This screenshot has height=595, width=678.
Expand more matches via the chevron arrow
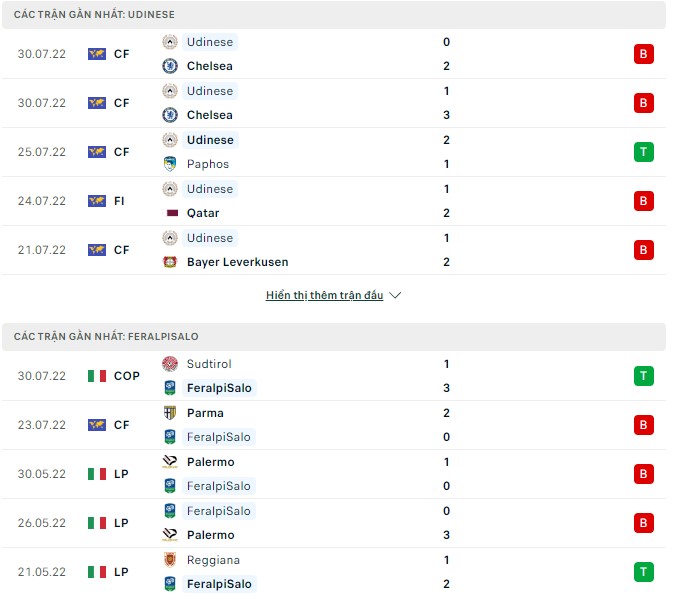pyautogui.click(x=395, y=296)
